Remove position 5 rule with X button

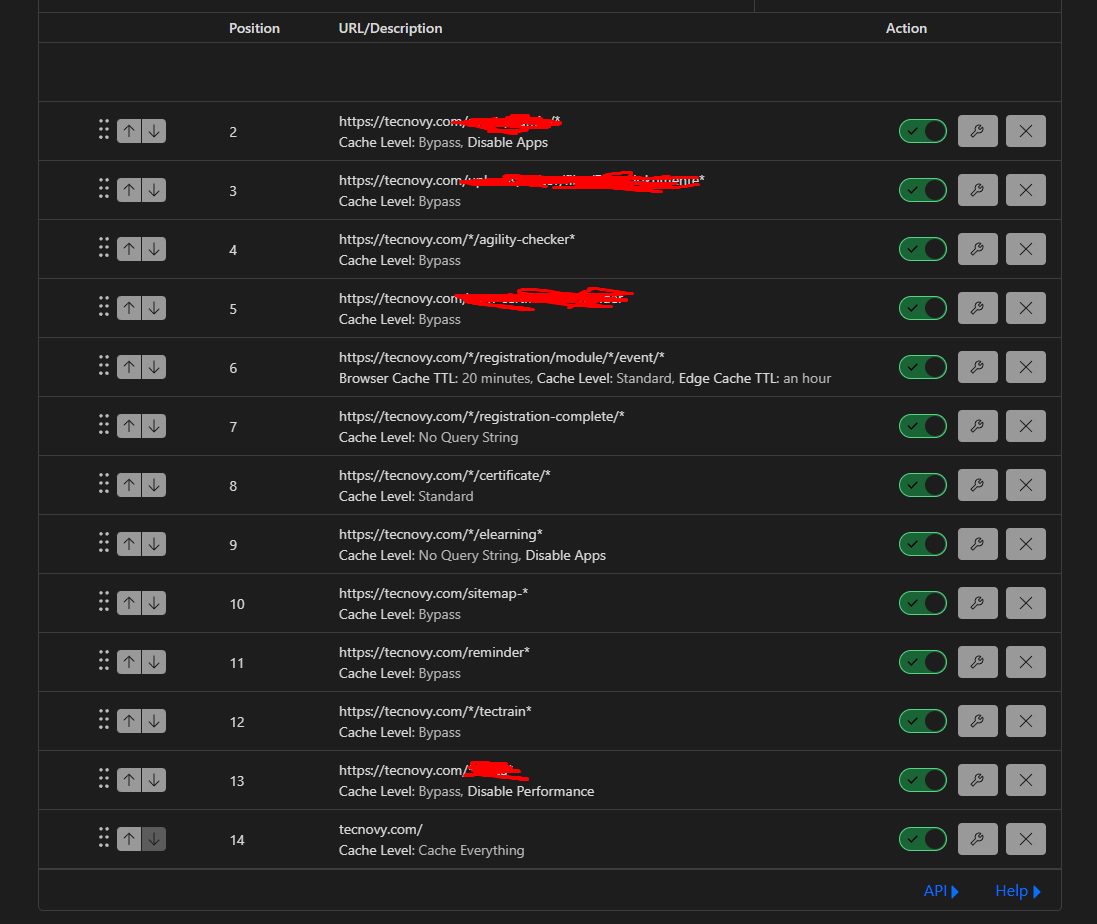point(1026,308)
